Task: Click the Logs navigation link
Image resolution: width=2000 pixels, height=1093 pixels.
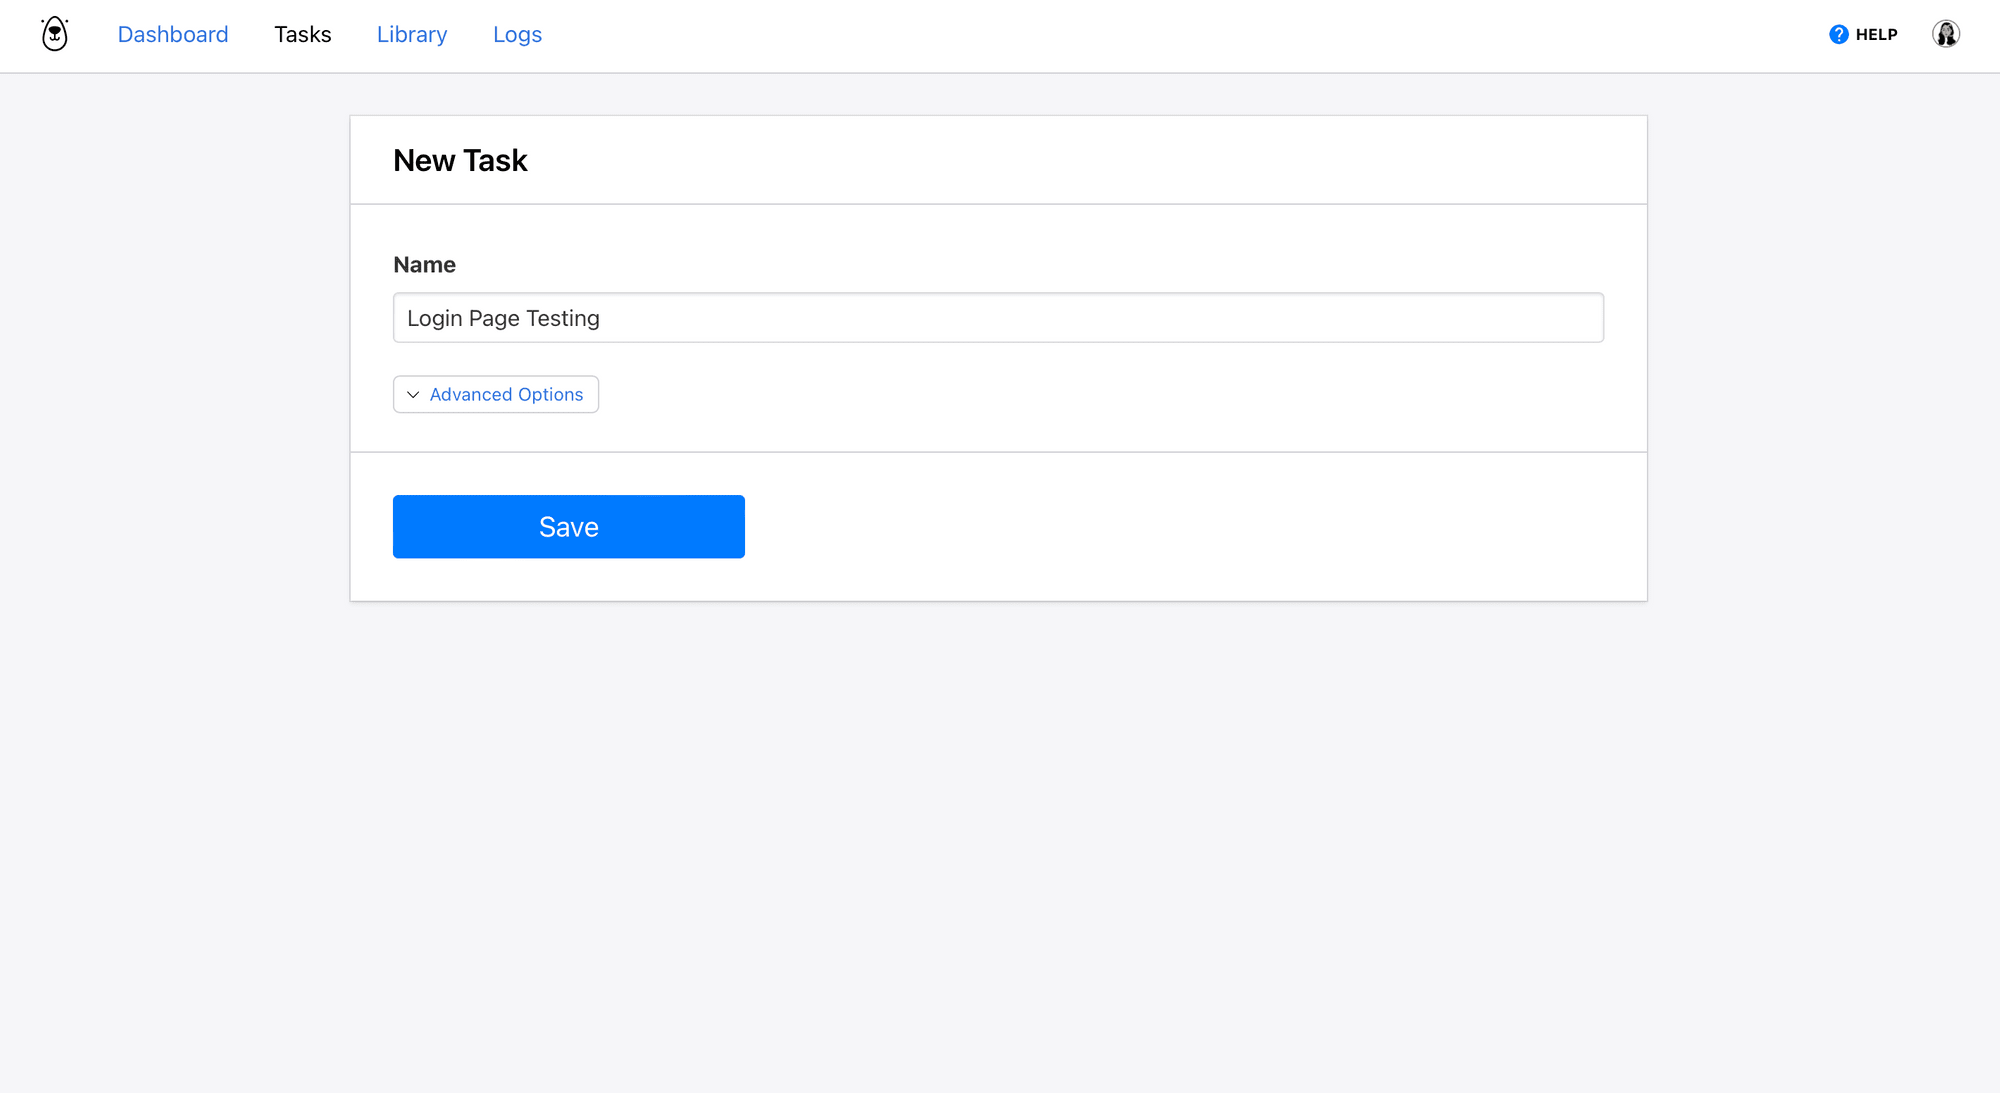Action: [x=517, y=35]
